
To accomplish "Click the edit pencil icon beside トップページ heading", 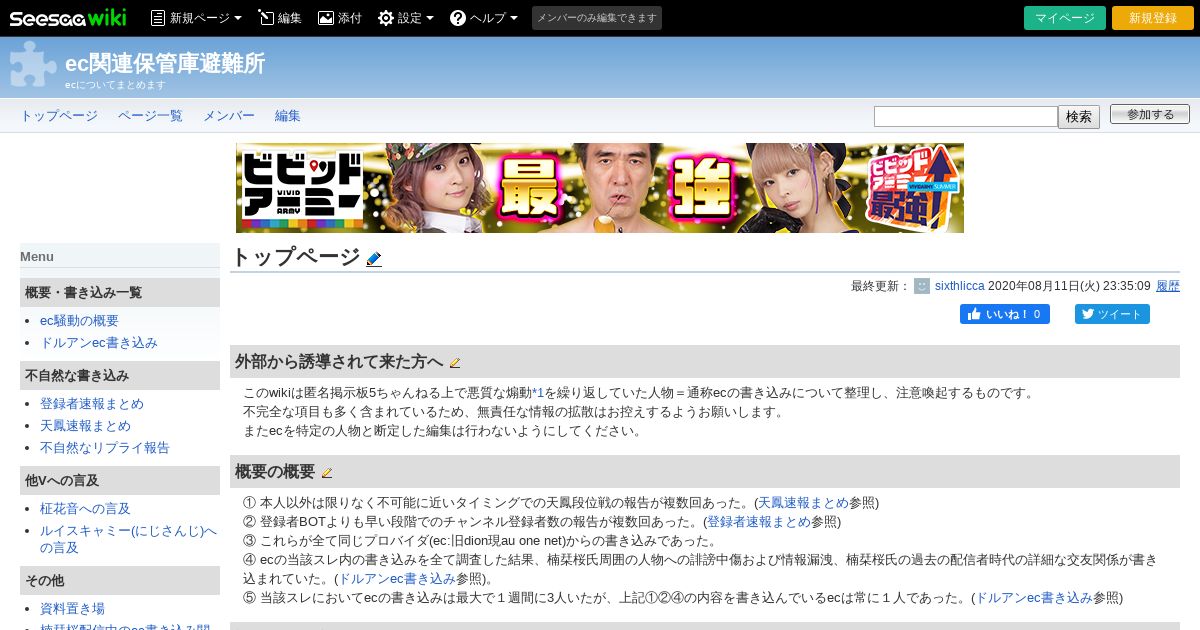I will [x=374, y=259].
